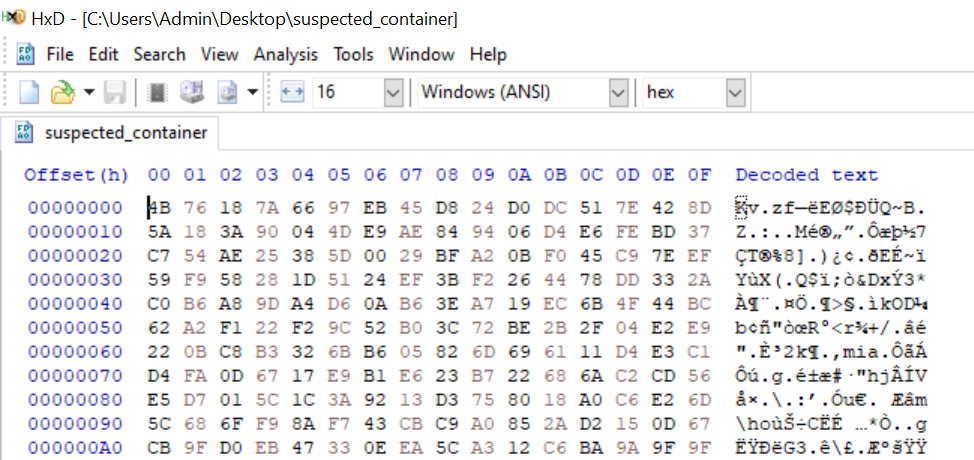The image size is (974, 460).
Task: Open the Search menu
Action: coord(159,54)
